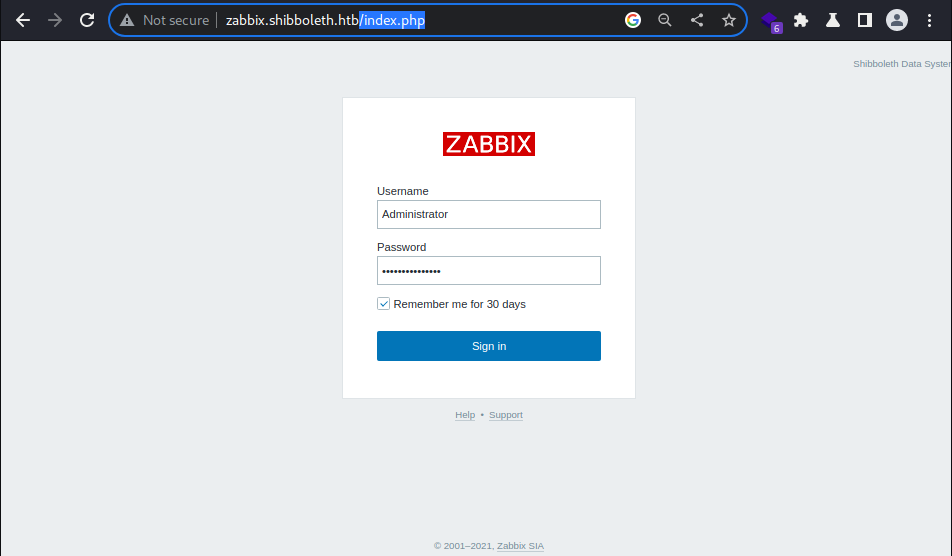The image size is (952, 556).
Task: Open the Chrome Labs flask icon
Action: pos(833,20)
